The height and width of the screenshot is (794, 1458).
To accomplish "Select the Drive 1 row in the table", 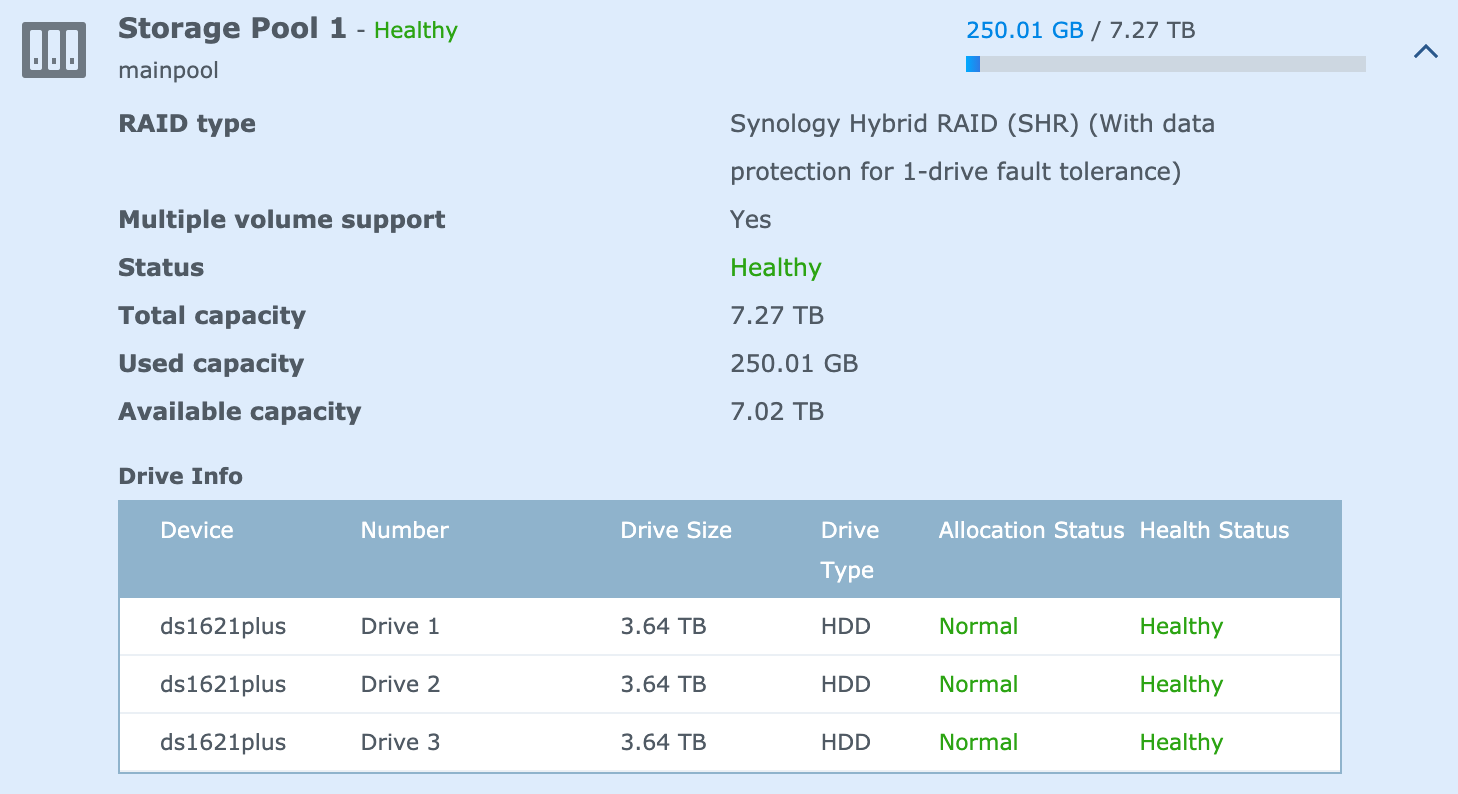I will 729,627.
